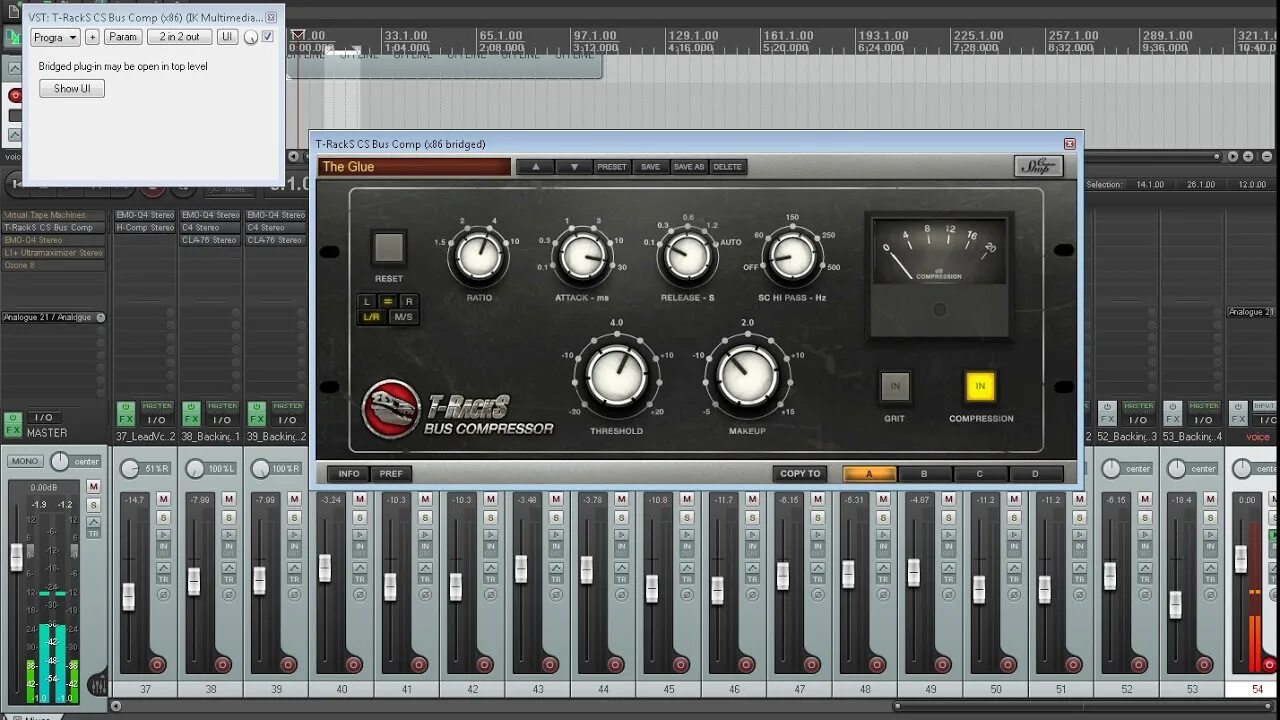
Task: Open the preset name field 'The Glue'
Action: (x=414, y=167)
